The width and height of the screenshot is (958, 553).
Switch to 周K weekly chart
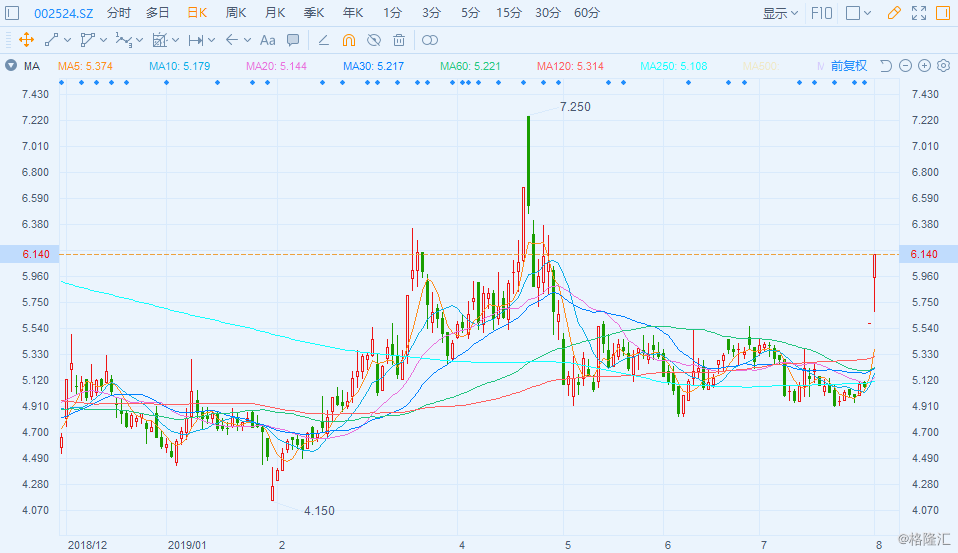[236, 13]
